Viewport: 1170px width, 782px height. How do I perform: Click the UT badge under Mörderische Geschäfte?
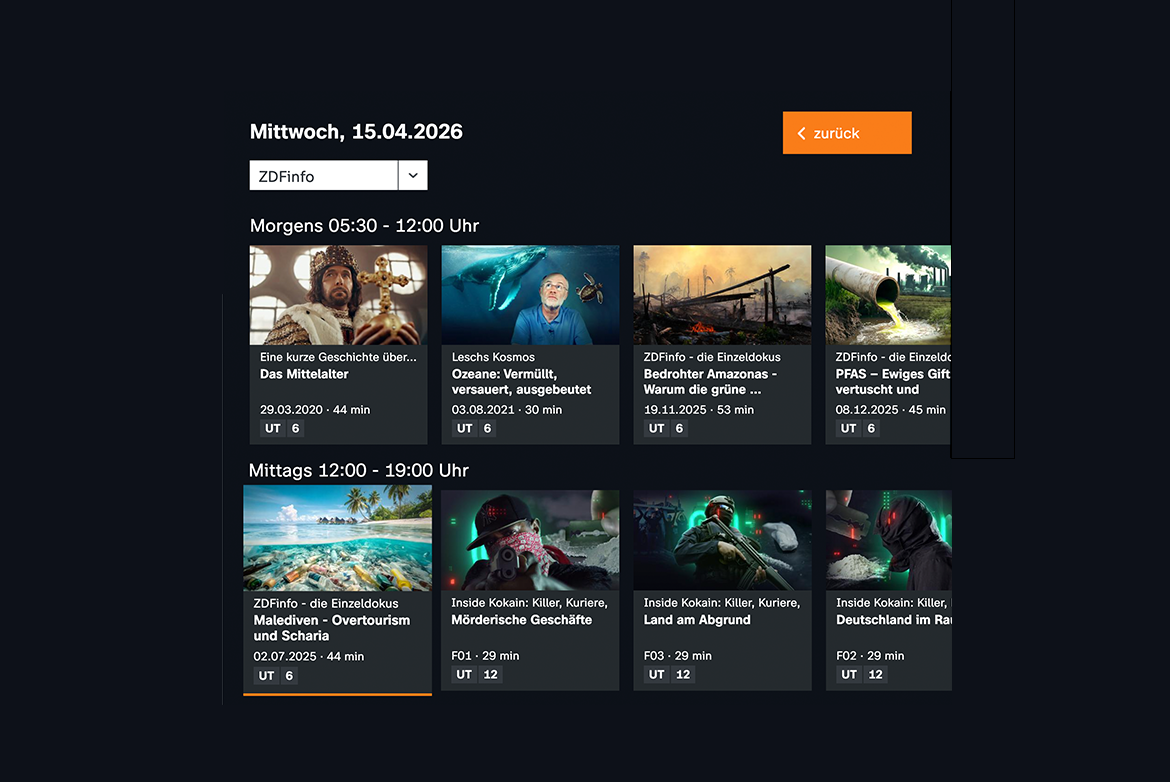463,674
